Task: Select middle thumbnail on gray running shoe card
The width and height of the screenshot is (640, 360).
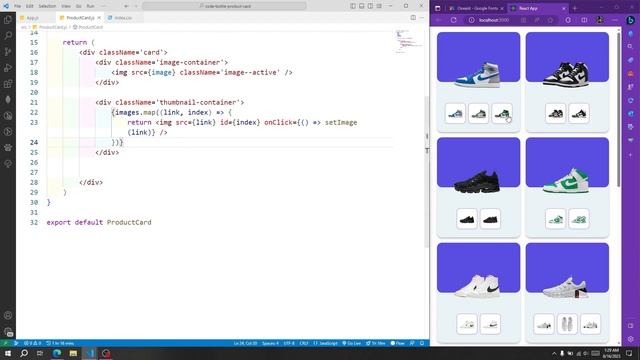Action: pos(567,324)
